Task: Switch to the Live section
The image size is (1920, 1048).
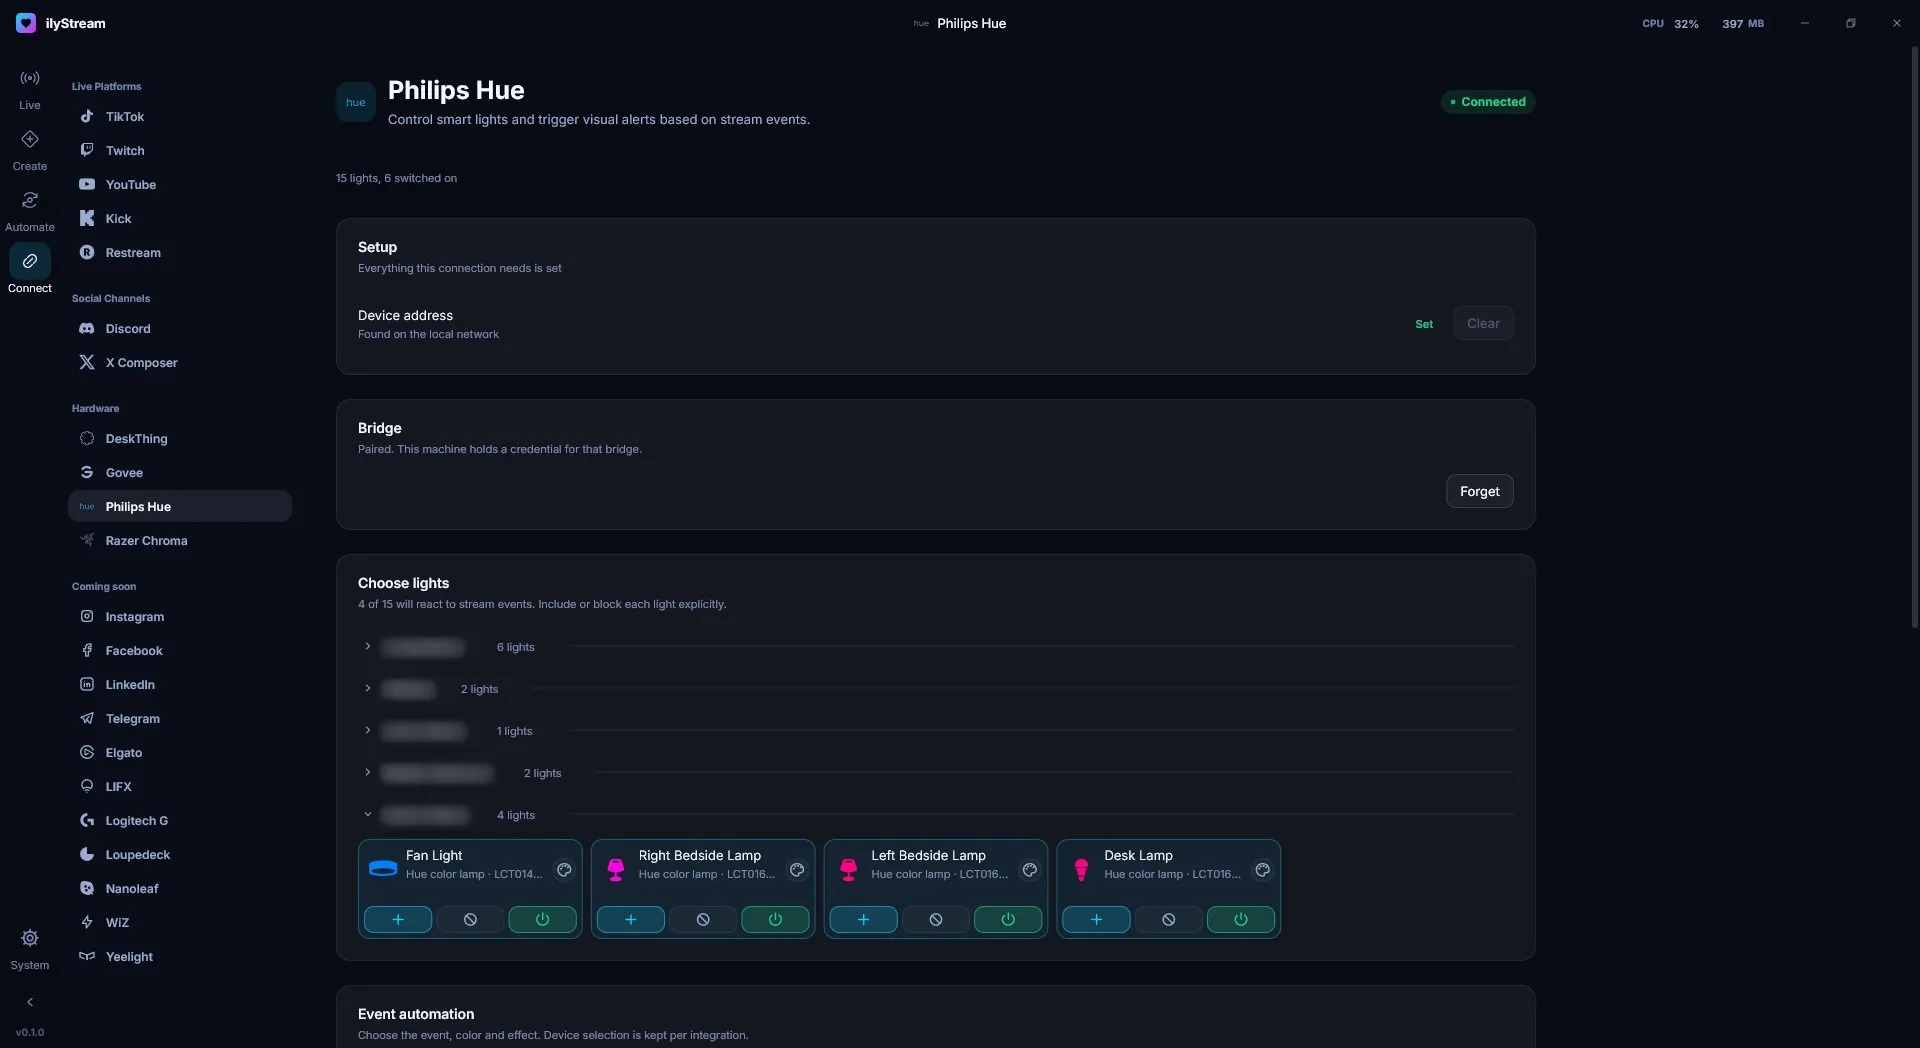Action: pos(30,89)
